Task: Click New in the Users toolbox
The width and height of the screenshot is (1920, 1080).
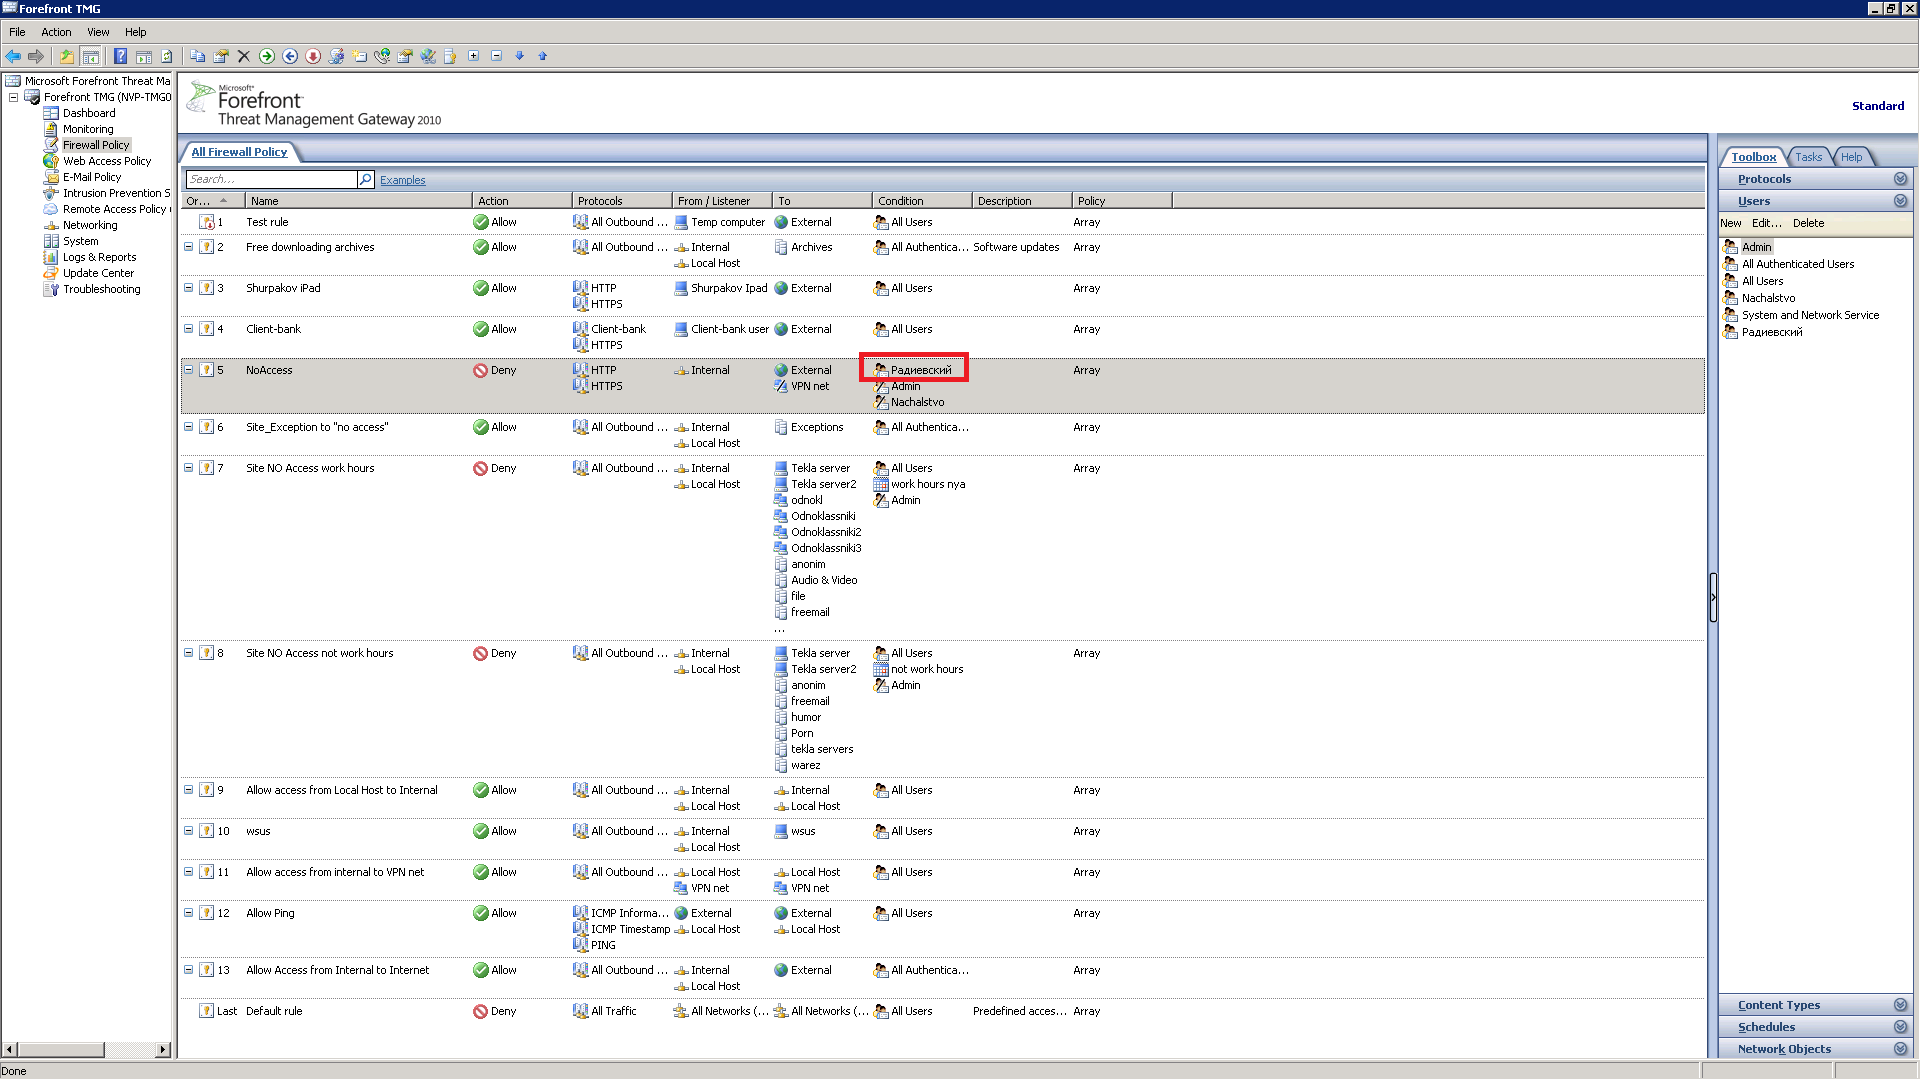Action: 1730,223
